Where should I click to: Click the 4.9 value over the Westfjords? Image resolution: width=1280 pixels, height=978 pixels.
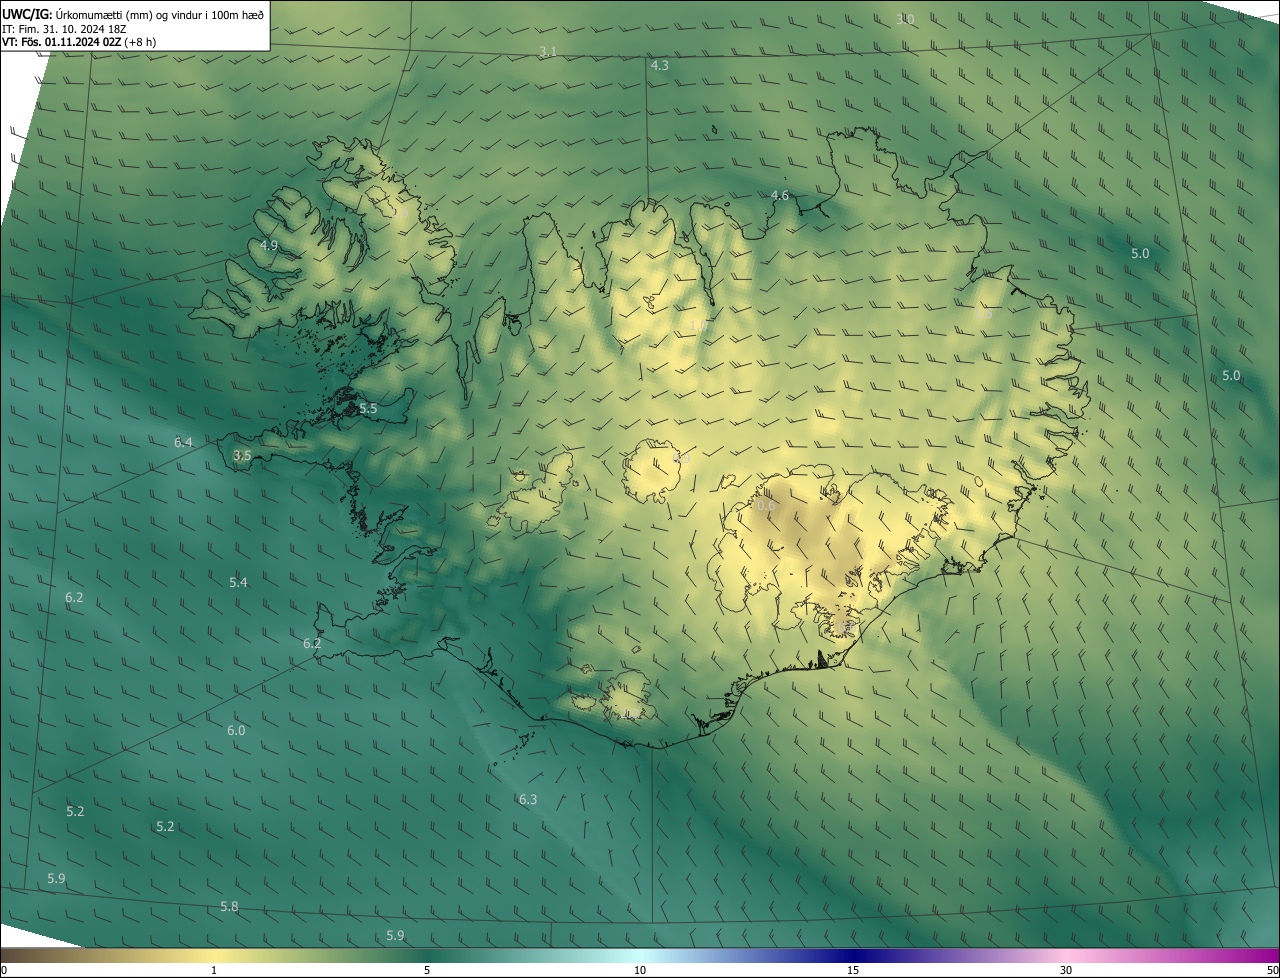[269, 245]
